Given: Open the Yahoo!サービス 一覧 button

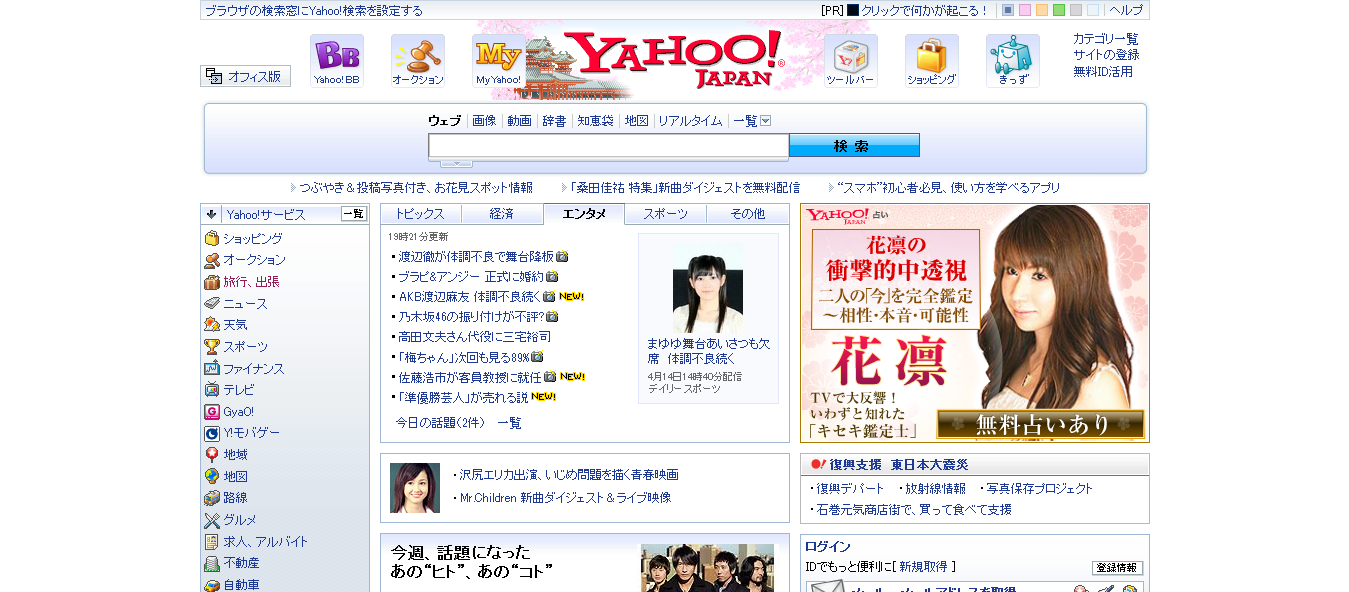Looking at the screenshot, I should [x=354, y=214].
